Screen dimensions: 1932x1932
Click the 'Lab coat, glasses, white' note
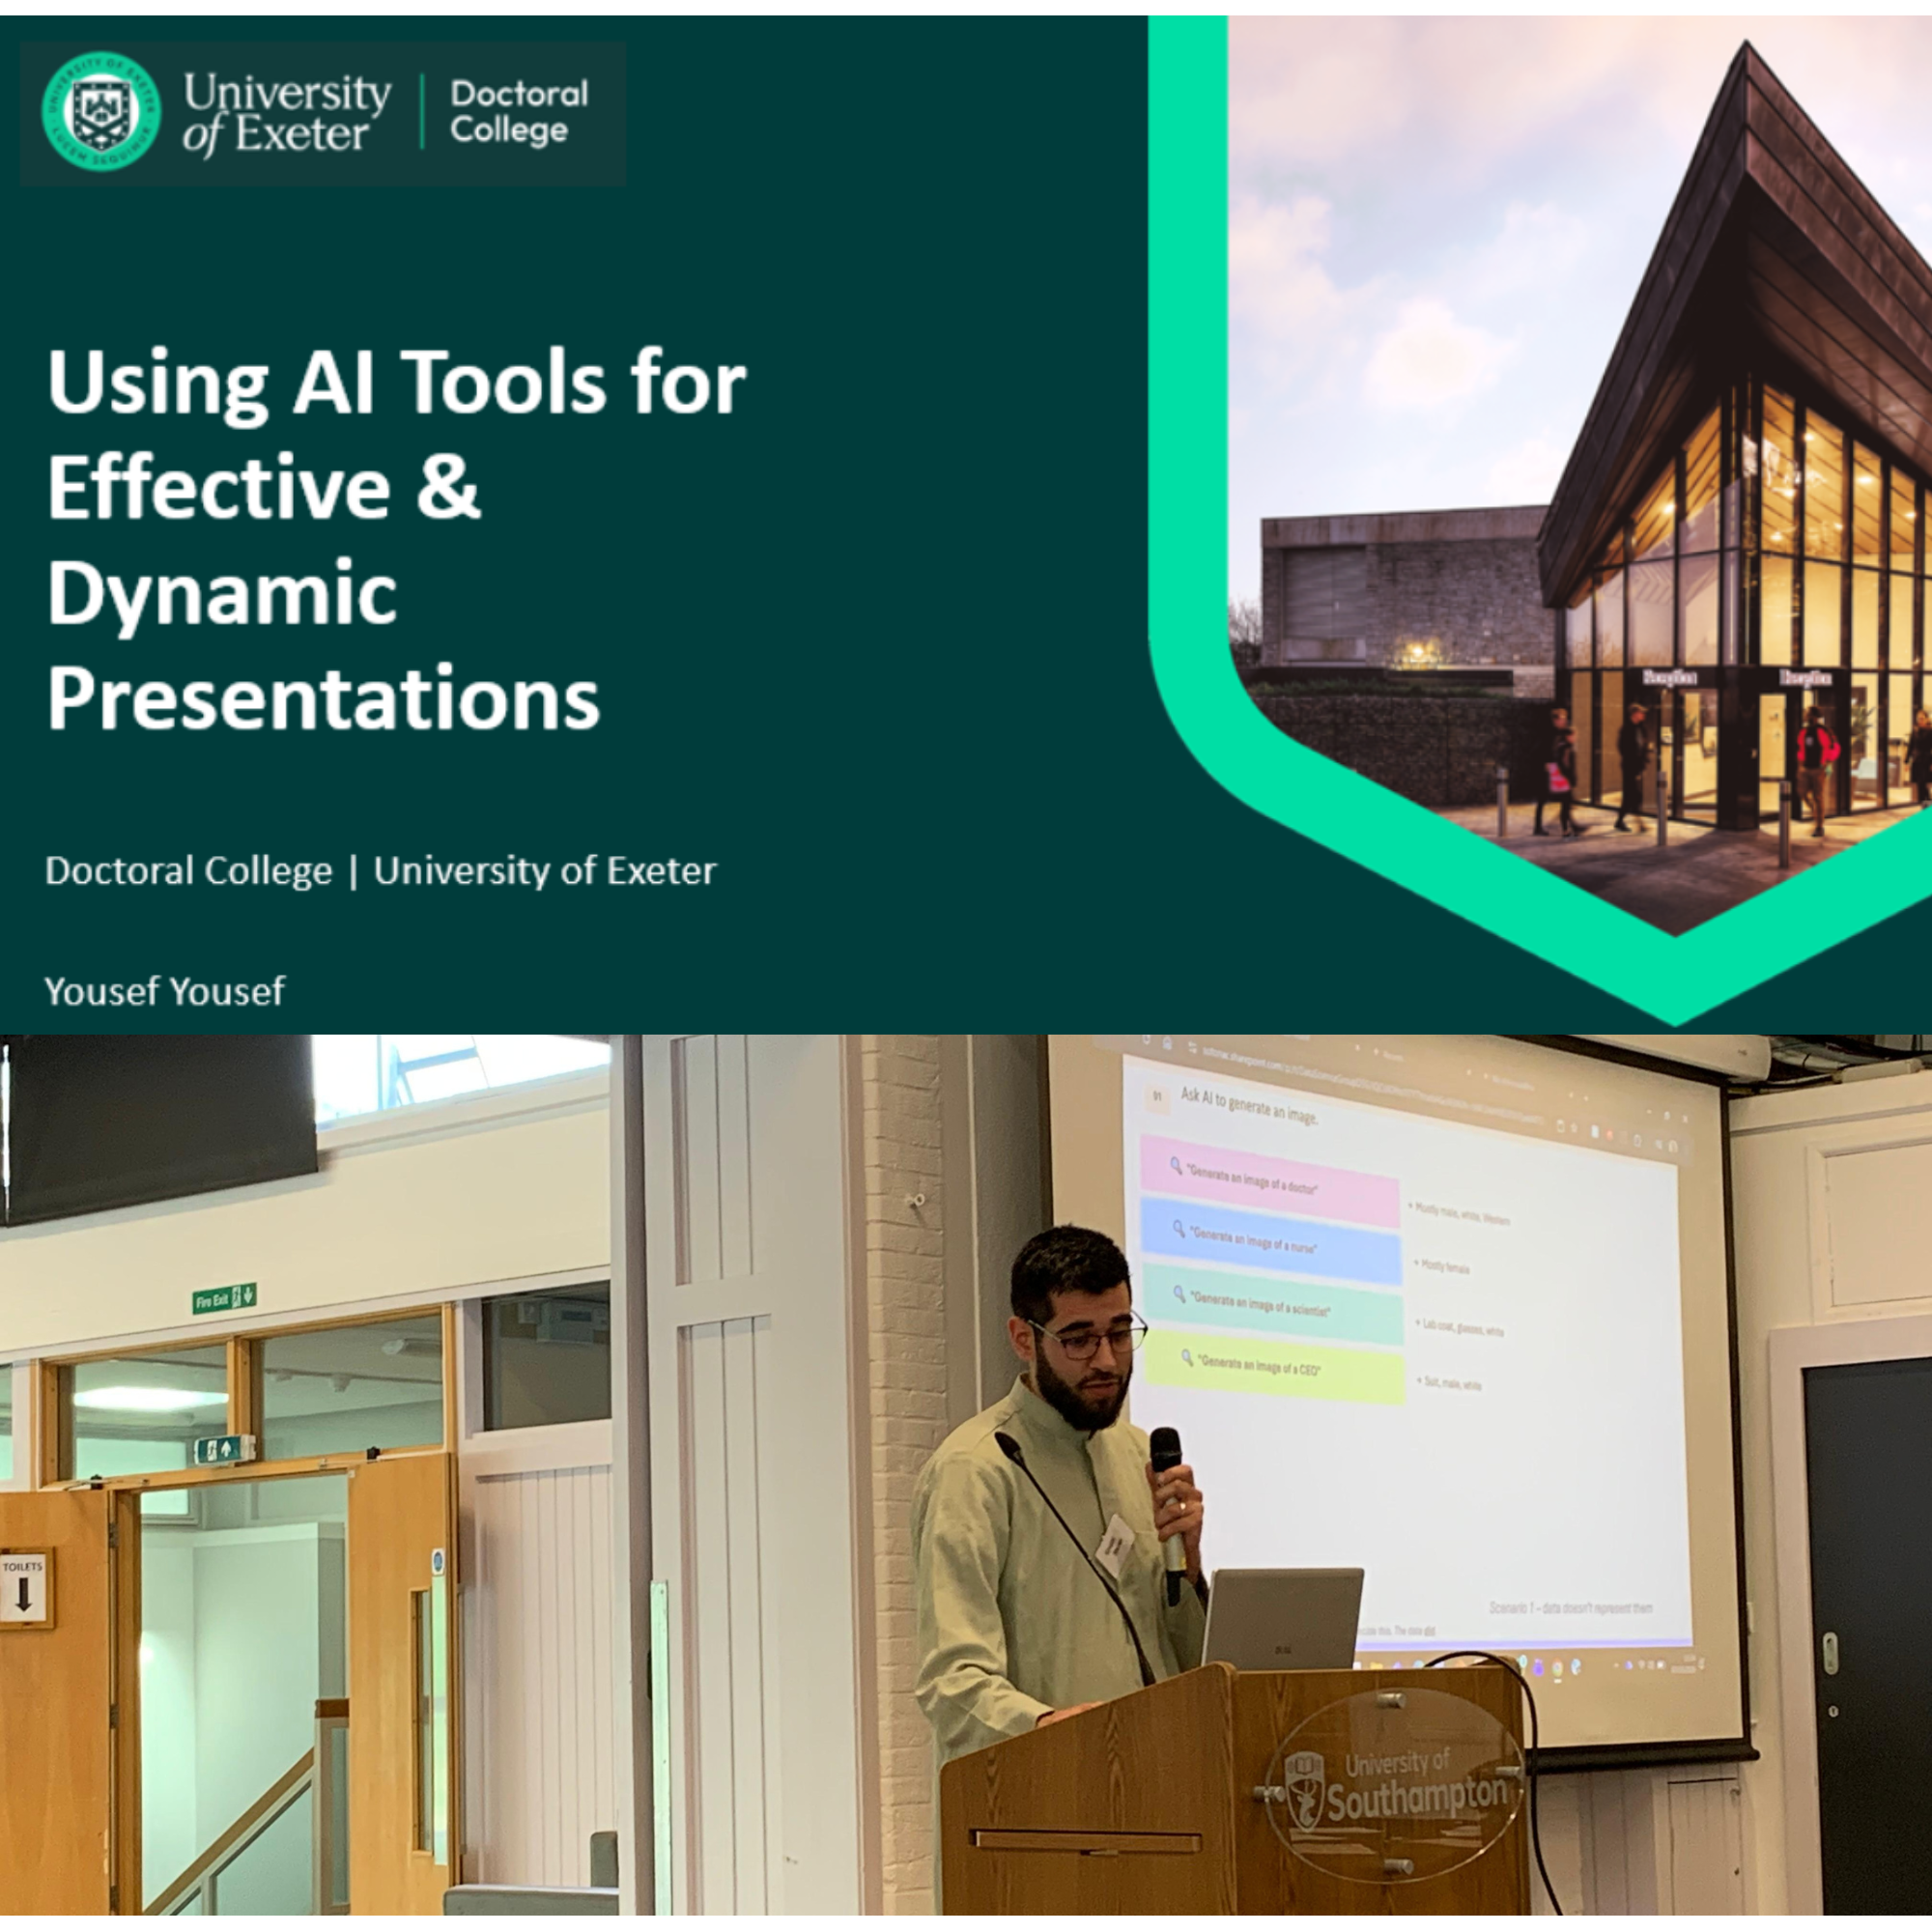click(1459, 1327)
